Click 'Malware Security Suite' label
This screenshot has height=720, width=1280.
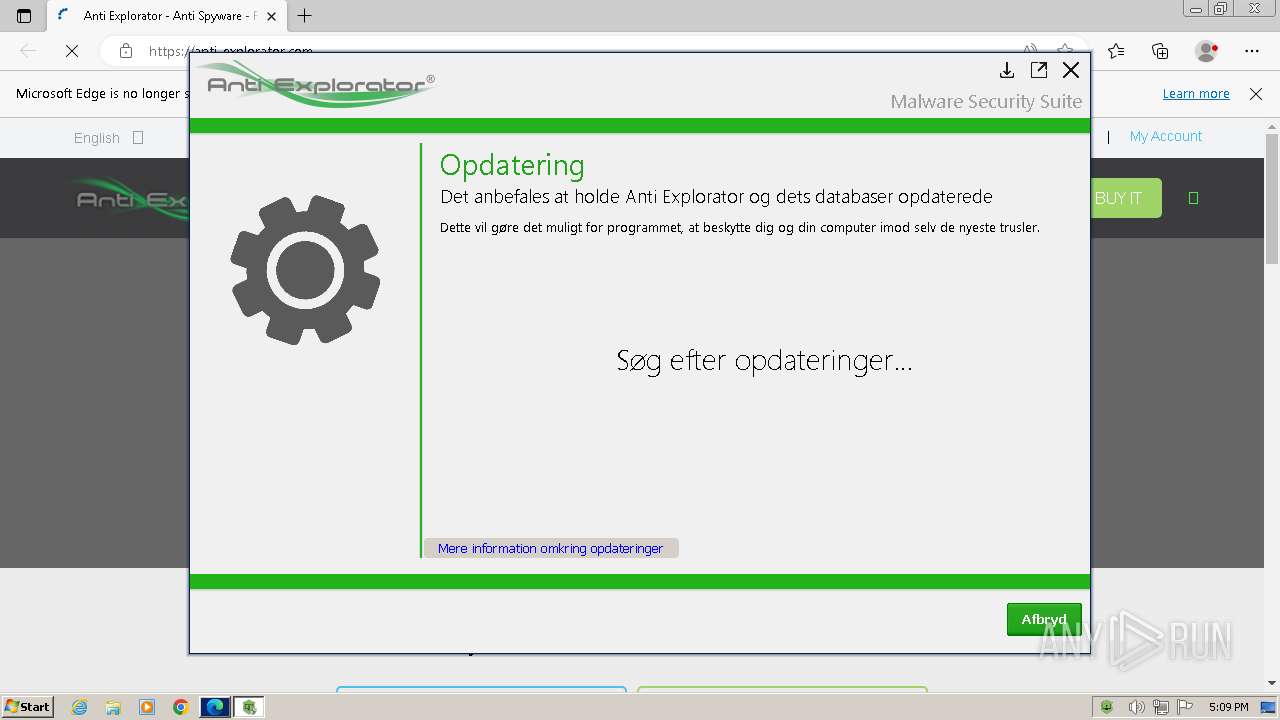click(x=986, y=101)
